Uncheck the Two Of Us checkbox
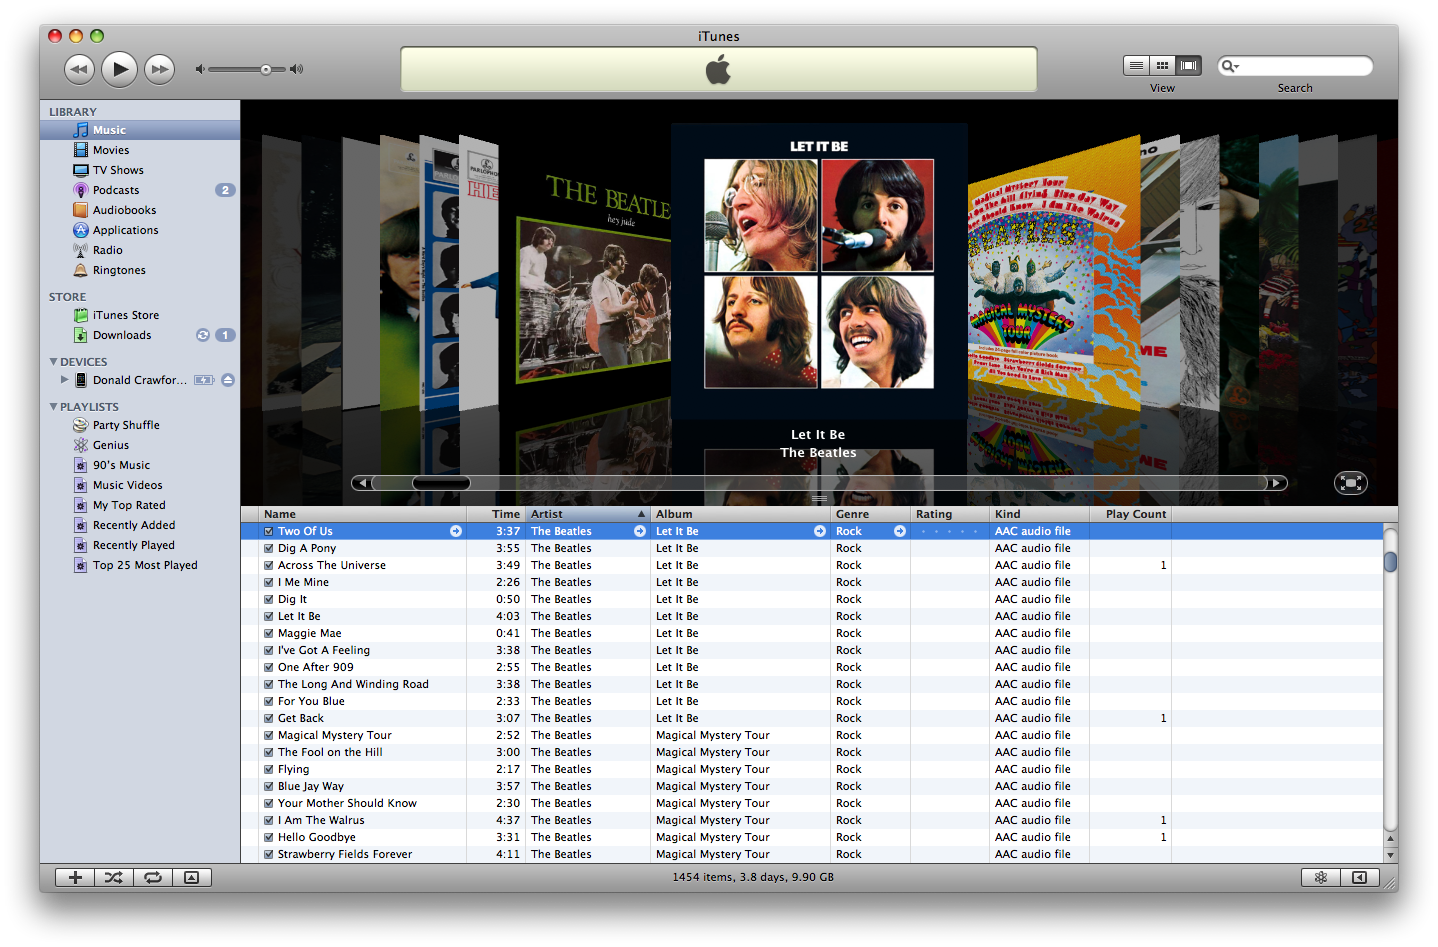Image resolution: width=1438 pixels, height=947 pixels. 268,531
